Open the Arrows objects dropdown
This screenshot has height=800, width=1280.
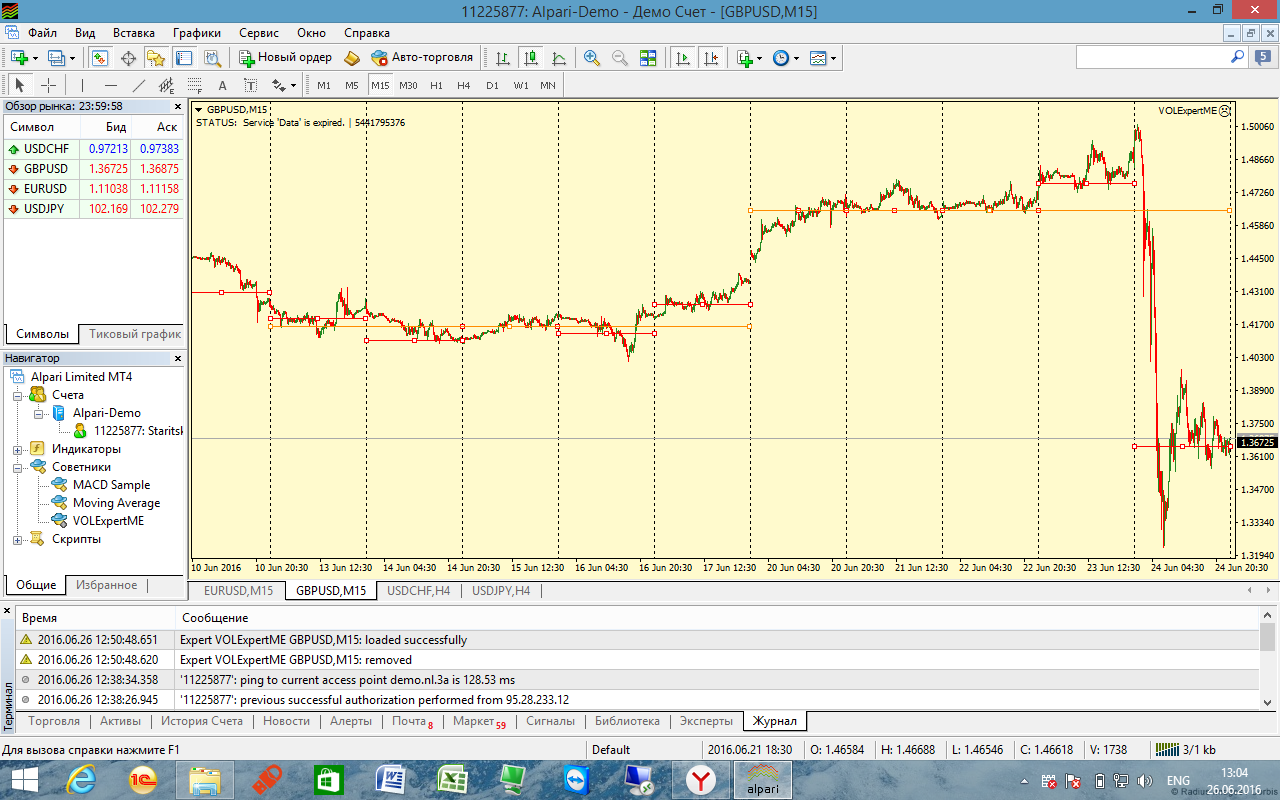[284, 85]
